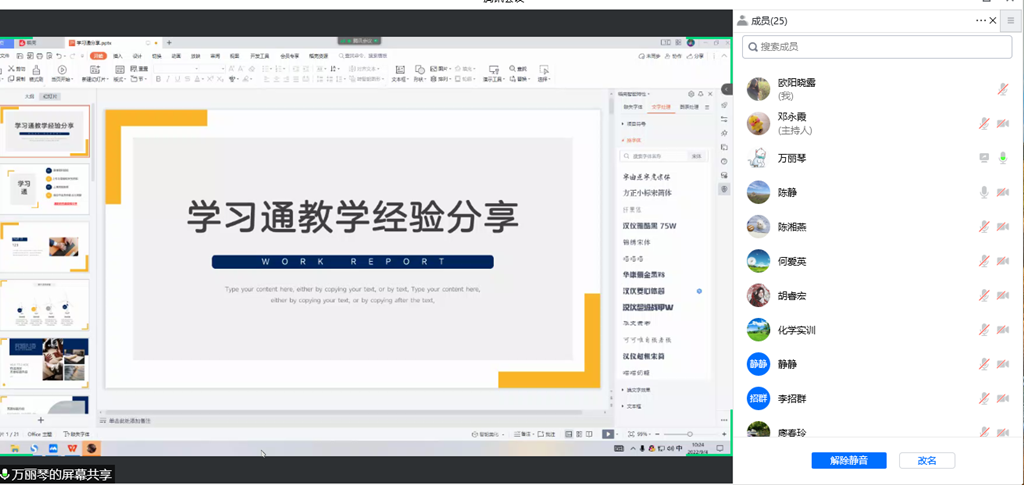Click the Cut (剪切) scissors icon
This screenshot has height=485, width=1024.
pos(11,69)
